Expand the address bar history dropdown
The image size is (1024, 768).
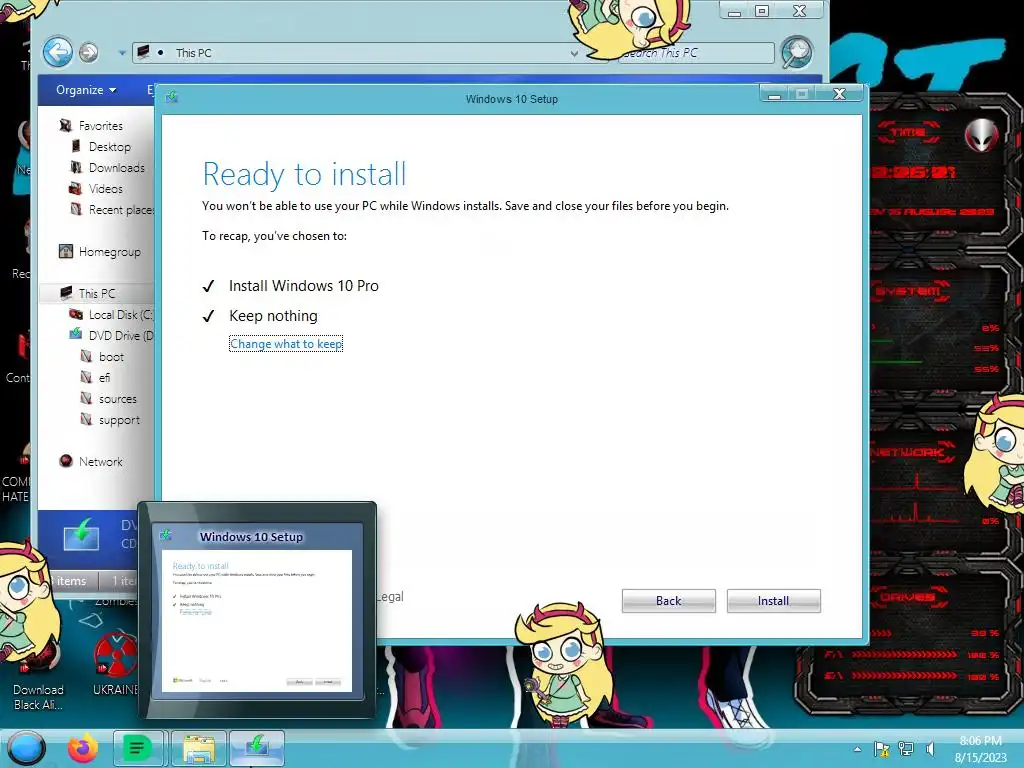click(573, 54)
